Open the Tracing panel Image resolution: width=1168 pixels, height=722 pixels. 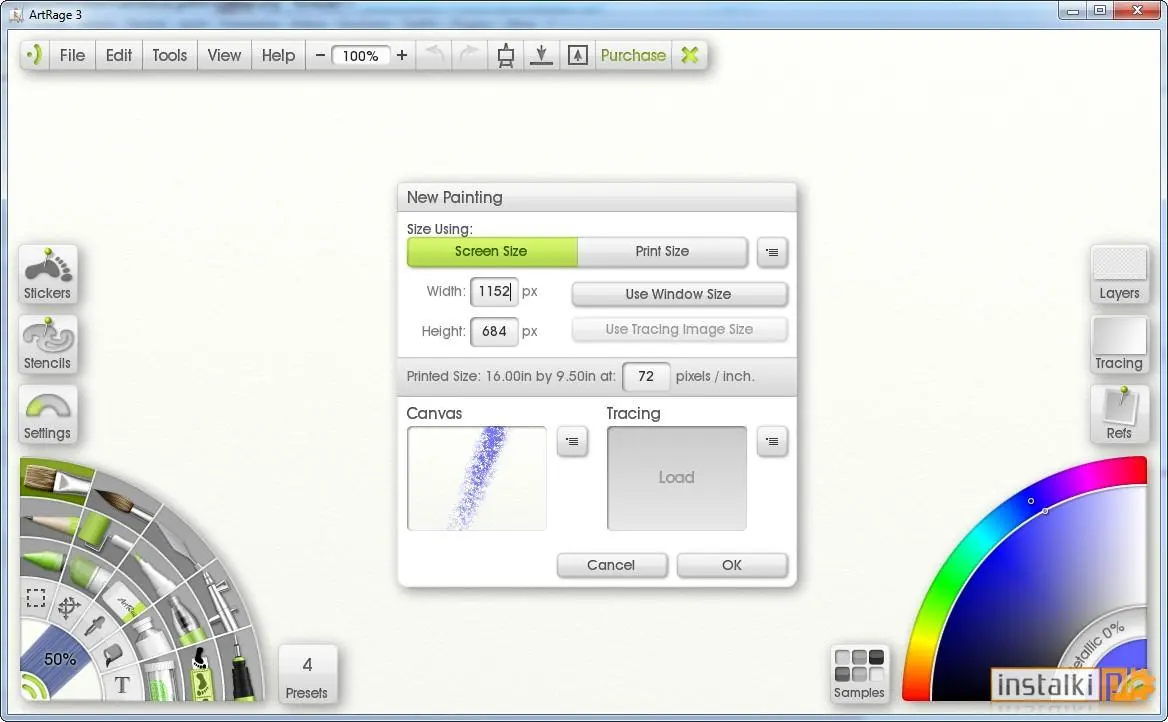tap(1119, 344)
